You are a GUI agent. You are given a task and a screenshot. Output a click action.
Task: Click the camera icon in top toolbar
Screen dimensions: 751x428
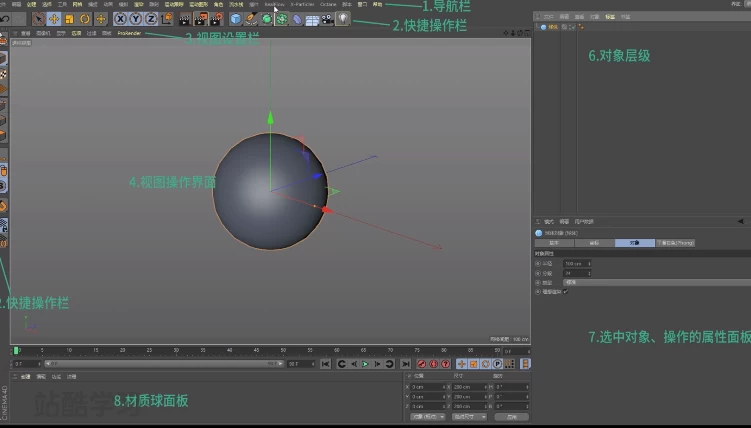click(x=327, y=19)
